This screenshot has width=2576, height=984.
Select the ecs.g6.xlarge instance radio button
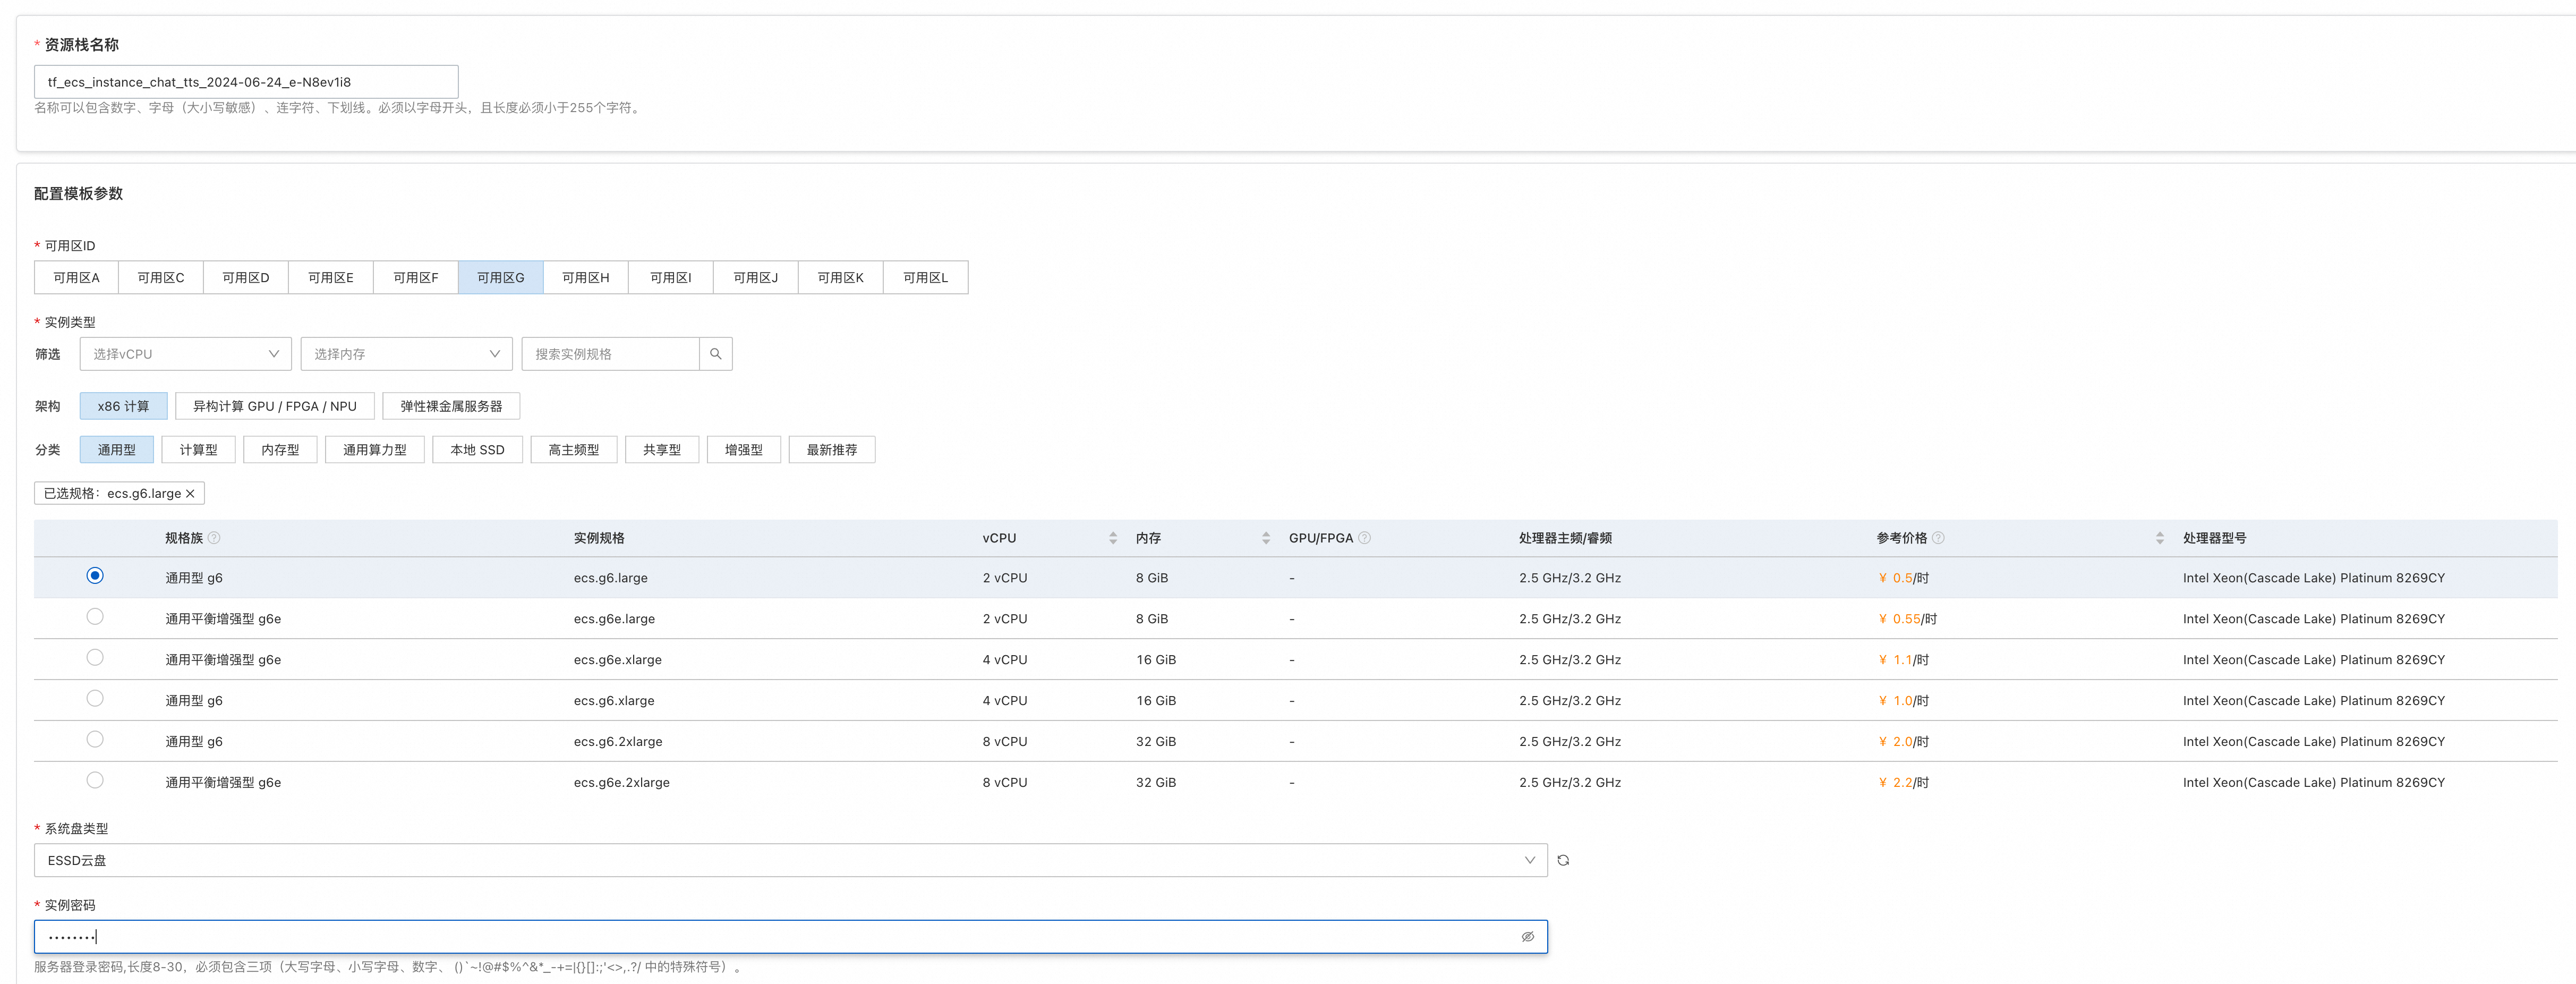[95, 699]
